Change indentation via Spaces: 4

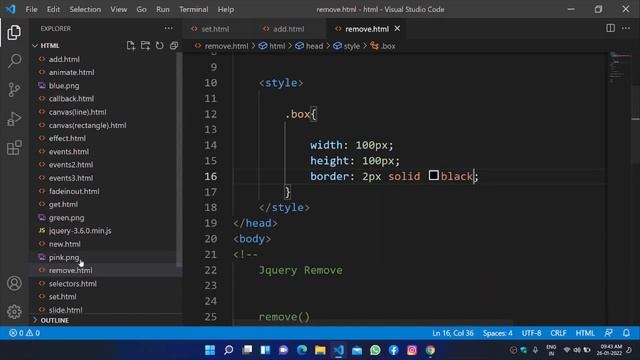(498, 333)
